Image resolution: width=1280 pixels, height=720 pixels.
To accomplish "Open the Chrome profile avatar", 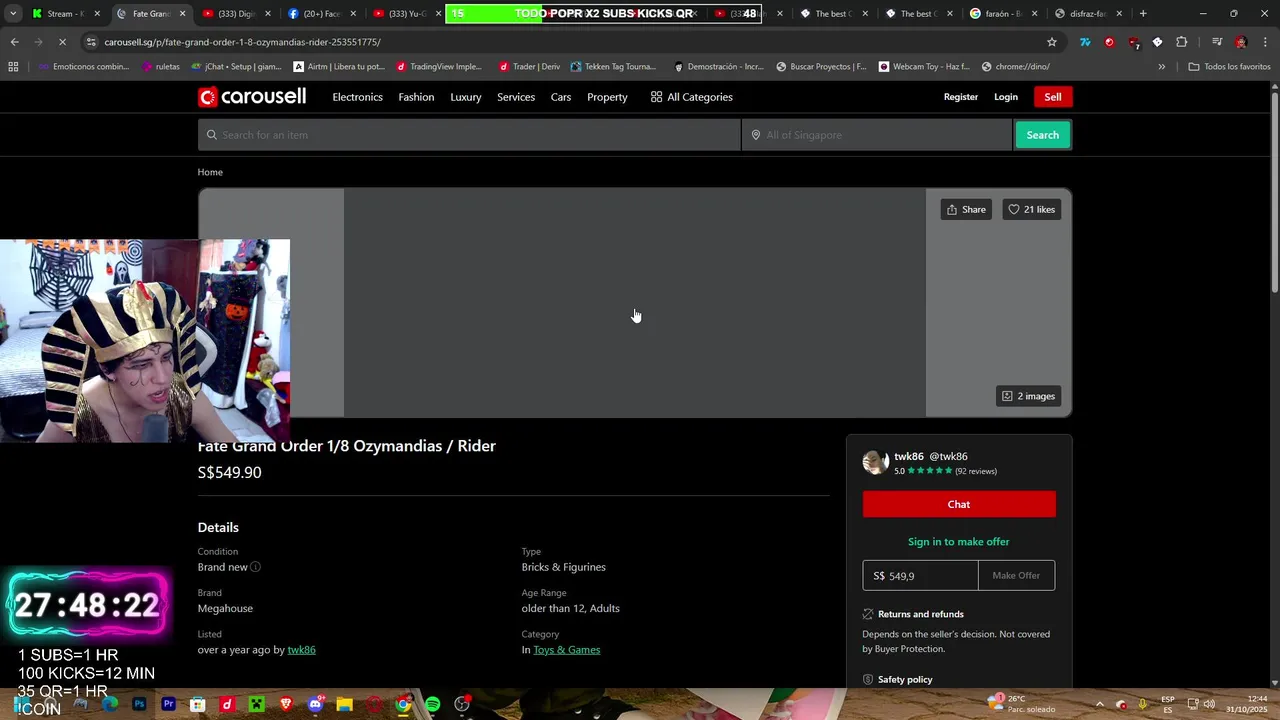I will click(x=1241, y=42).
